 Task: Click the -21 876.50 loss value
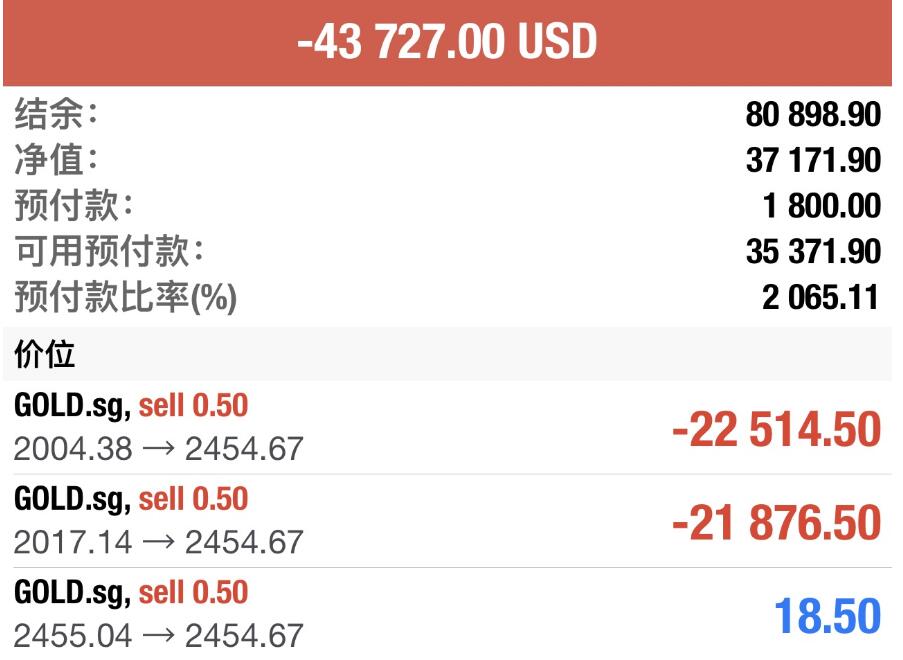tap(776, 523)
